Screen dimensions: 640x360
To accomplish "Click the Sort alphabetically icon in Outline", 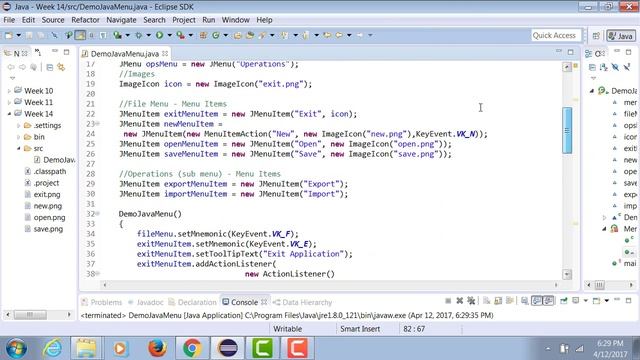I will point(603,67).
